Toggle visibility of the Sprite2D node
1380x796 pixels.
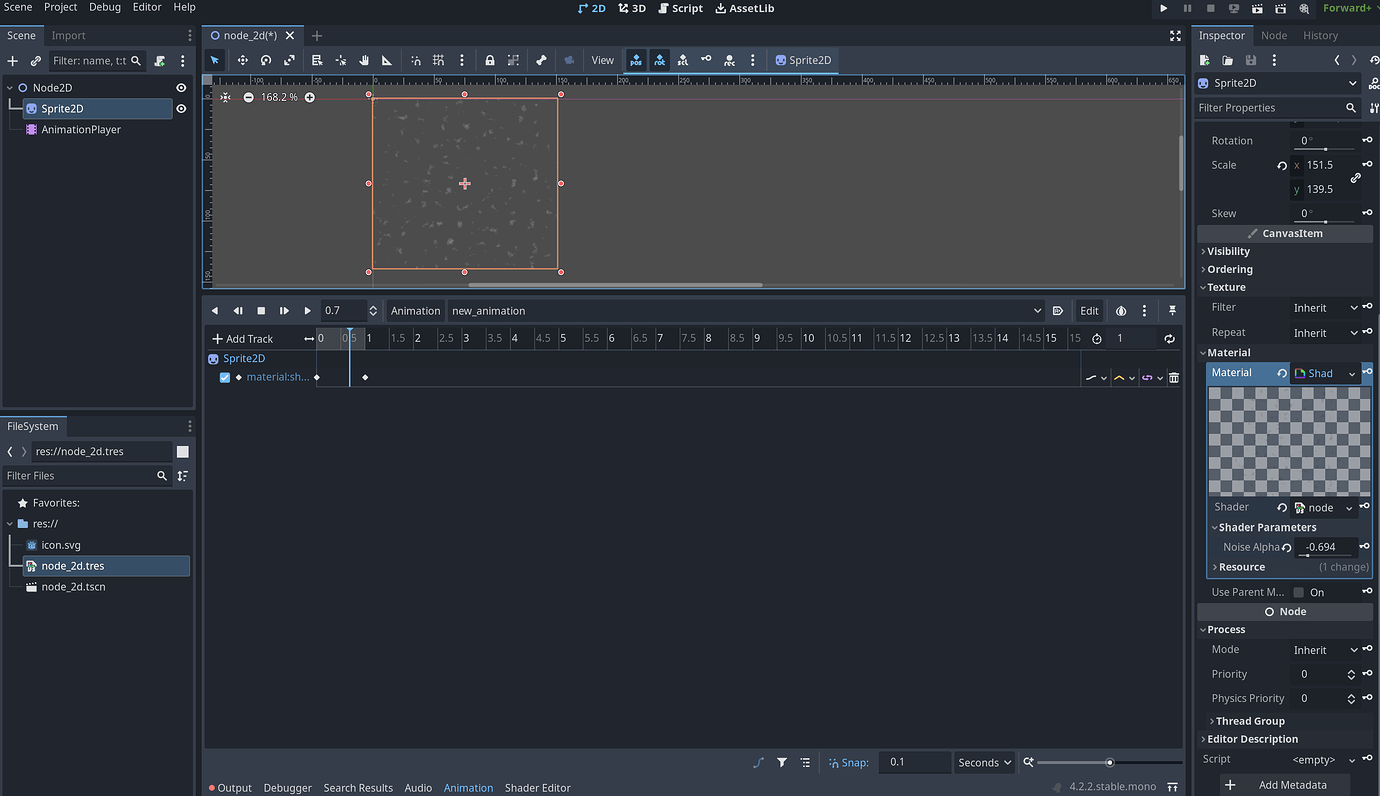pyautogui.click(x=181, y=108)
